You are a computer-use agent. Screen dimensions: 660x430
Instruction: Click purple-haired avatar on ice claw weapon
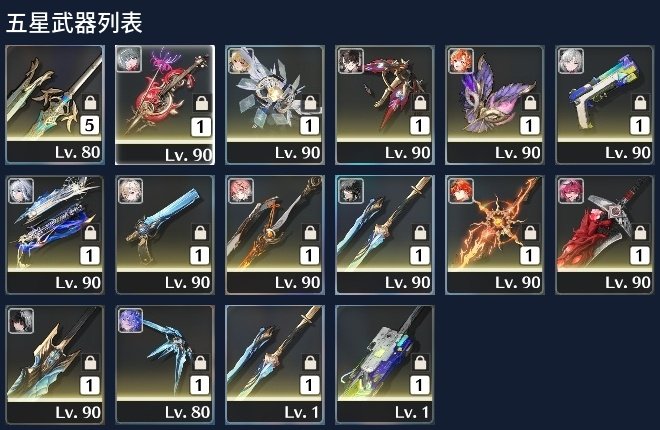[130, 321]
